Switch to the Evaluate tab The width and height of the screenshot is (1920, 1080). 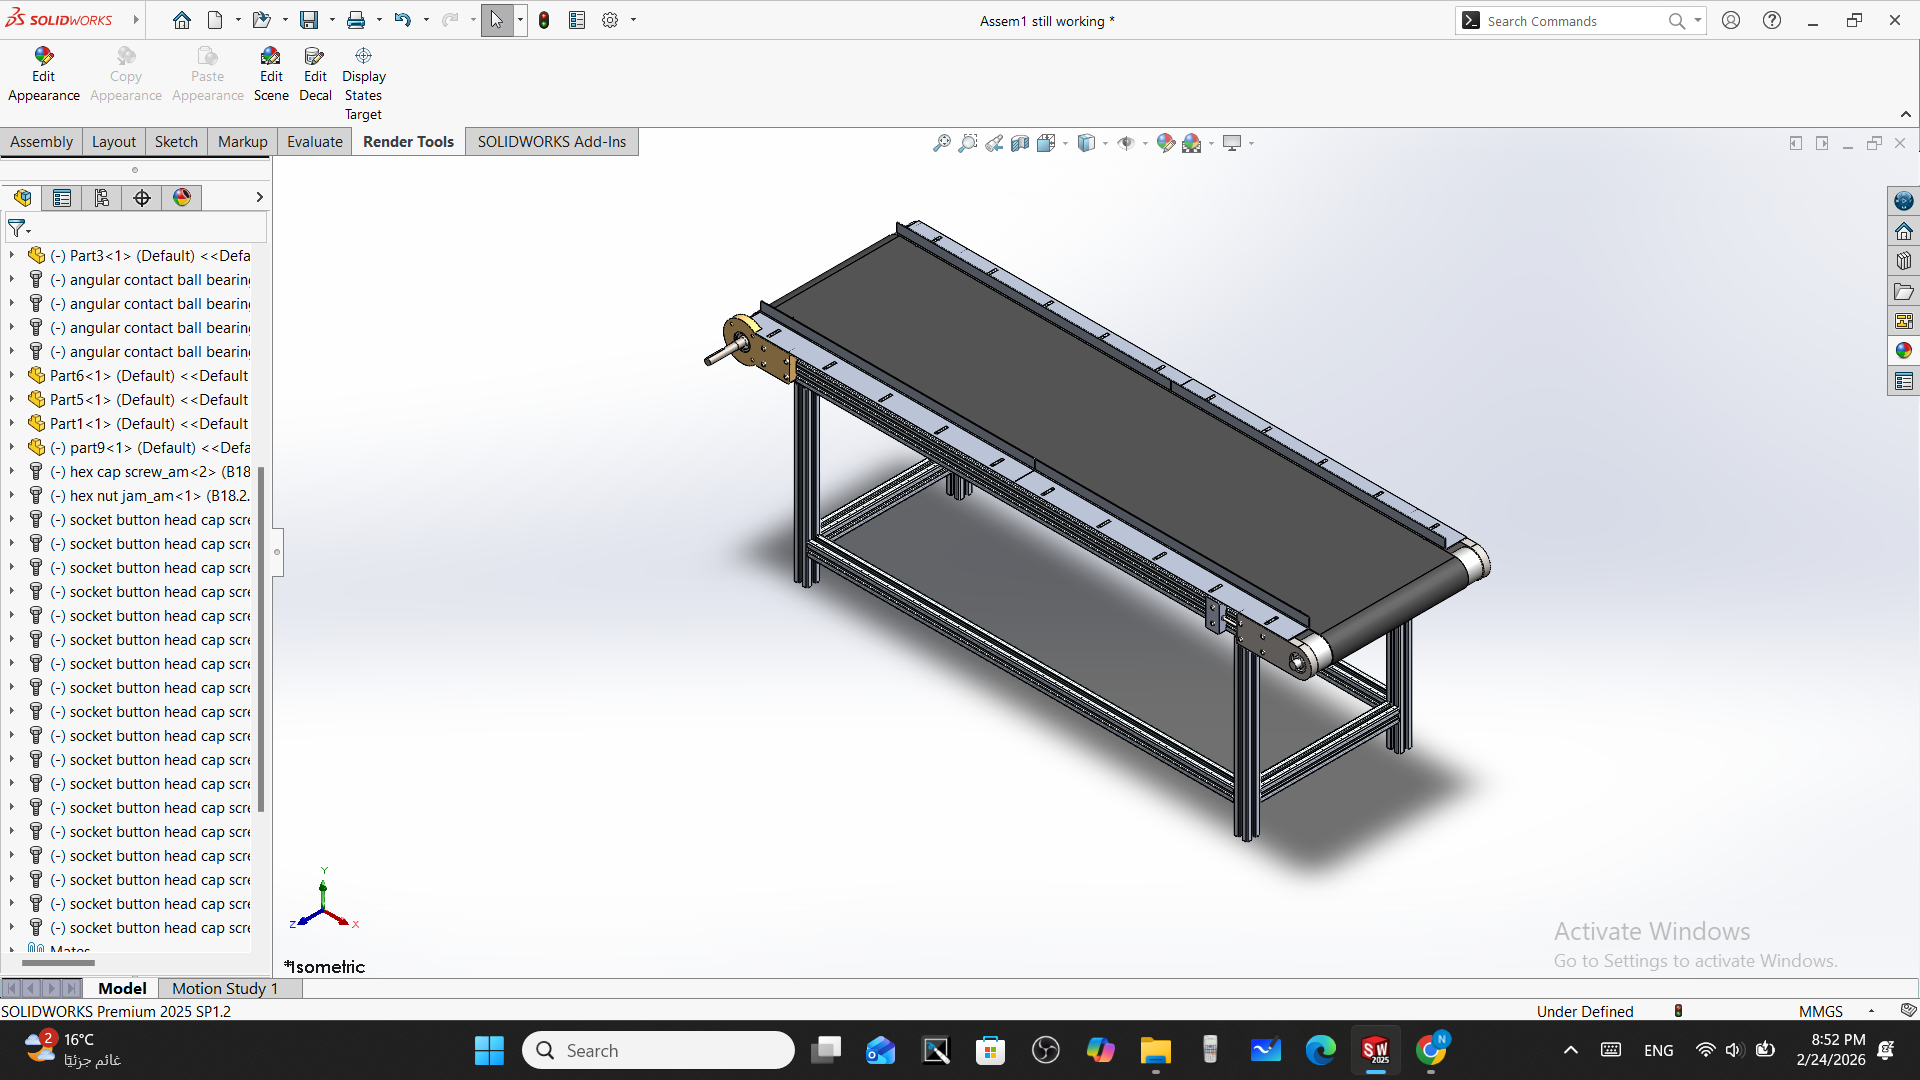[x=314, y=142]
